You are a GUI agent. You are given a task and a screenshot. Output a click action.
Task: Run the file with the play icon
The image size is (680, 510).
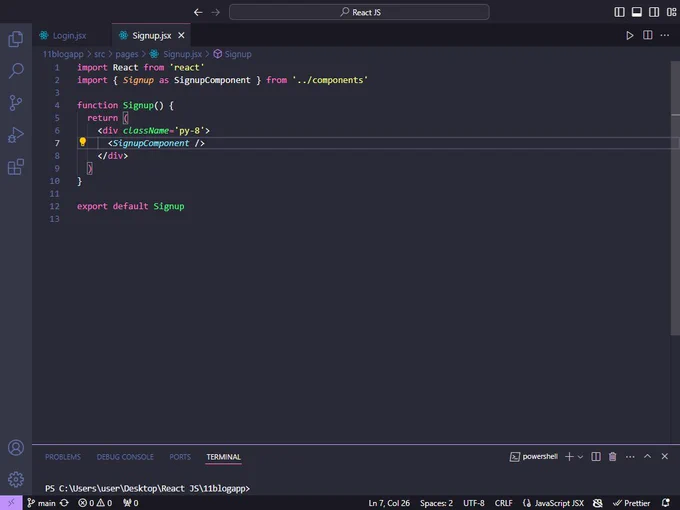[x=630, y=36]
